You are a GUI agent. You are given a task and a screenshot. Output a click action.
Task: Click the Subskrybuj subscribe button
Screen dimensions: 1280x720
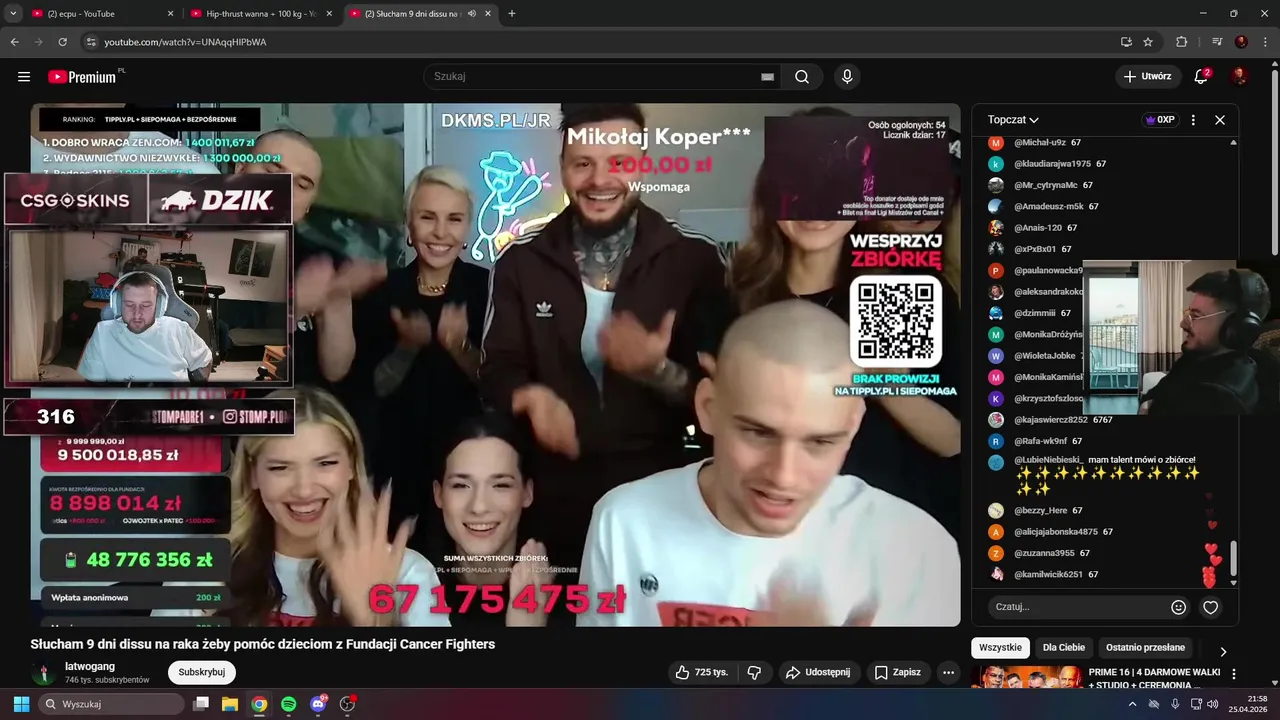click(x=202, y=672)
